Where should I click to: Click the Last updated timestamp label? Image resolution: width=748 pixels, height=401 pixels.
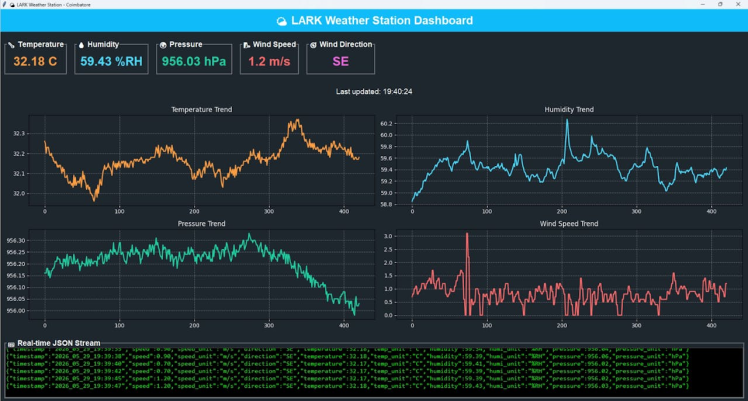tap(374, 92)
